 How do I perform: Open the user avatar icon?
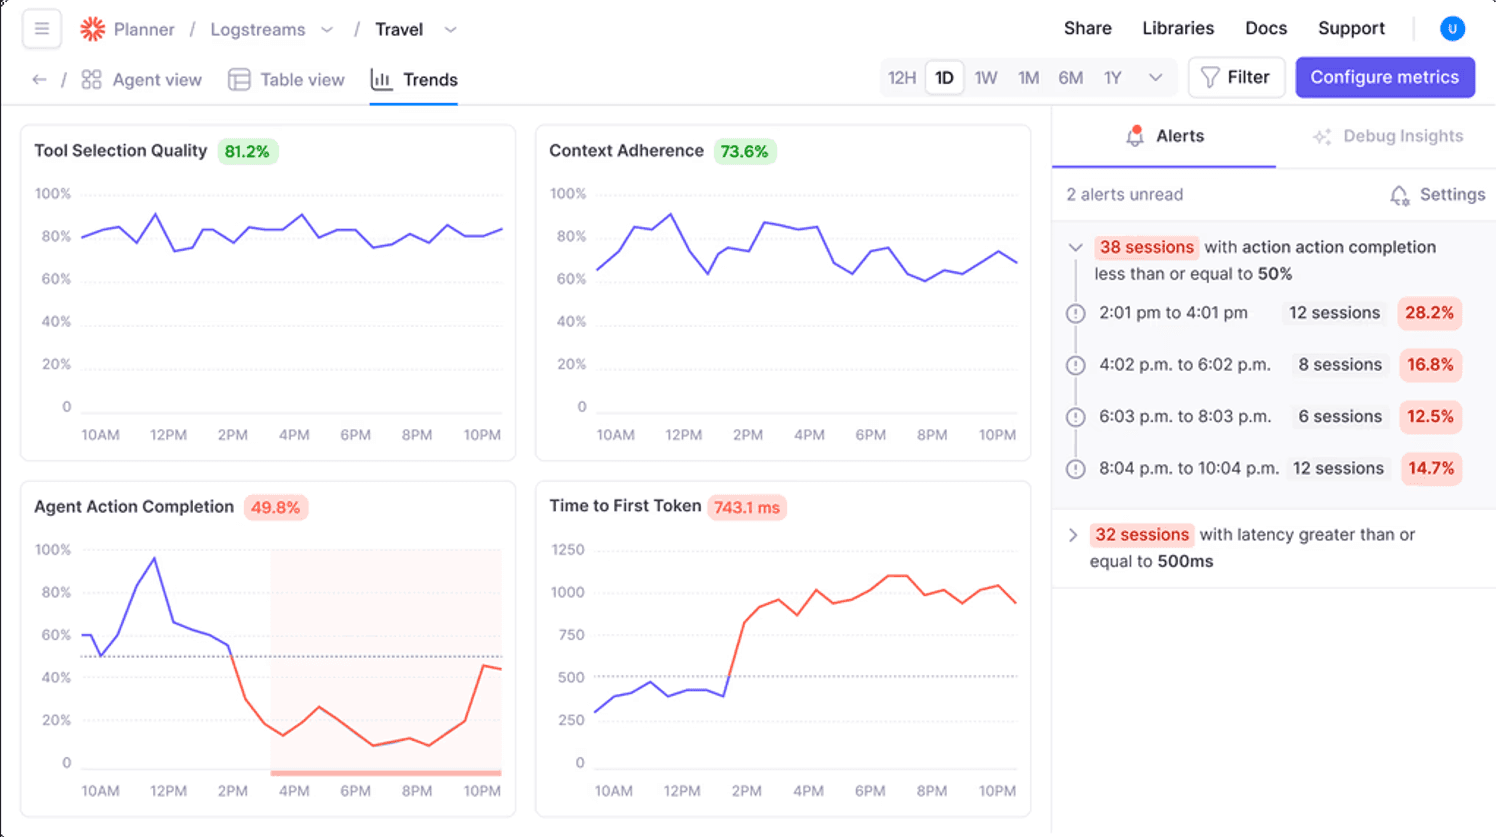tap(1452, 29)
